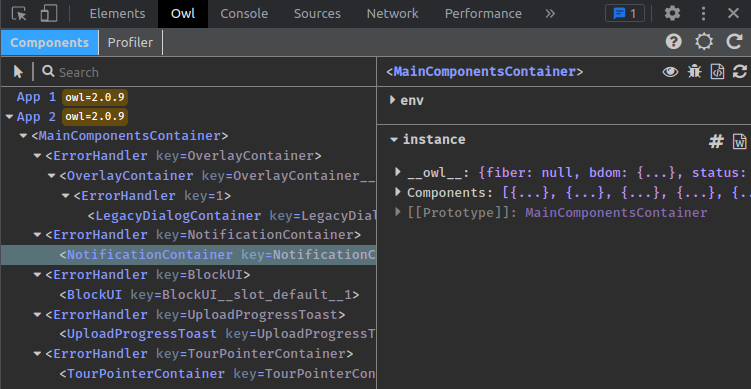Open DevTools settings gear
This screenshot has width=751, height=389.
point(672,13)
